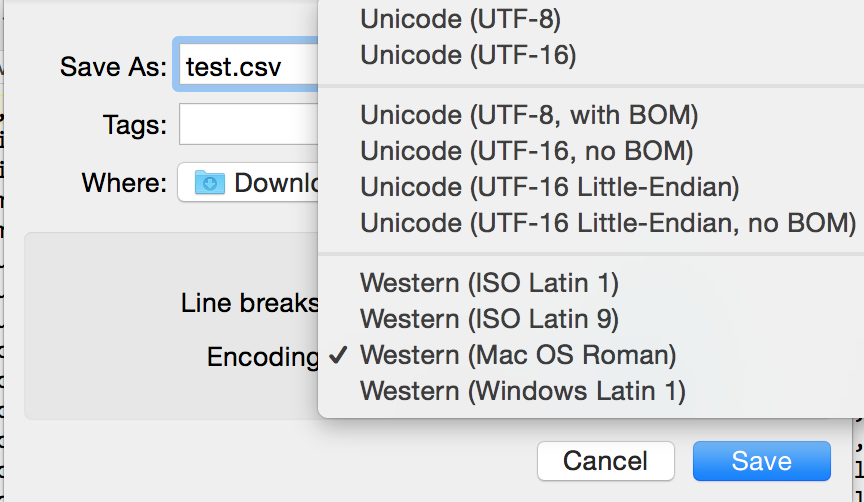
Task: Click checked Western (Mac OS Roman) item
Action: [x=591, y=355]
